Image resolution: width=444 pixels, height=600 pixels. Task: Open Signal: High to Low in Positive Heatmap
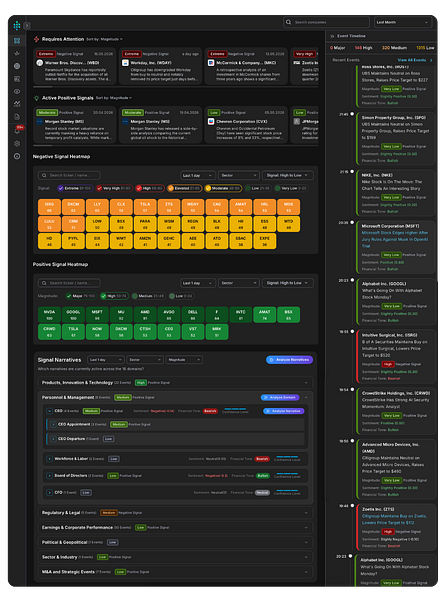point(287,283)
